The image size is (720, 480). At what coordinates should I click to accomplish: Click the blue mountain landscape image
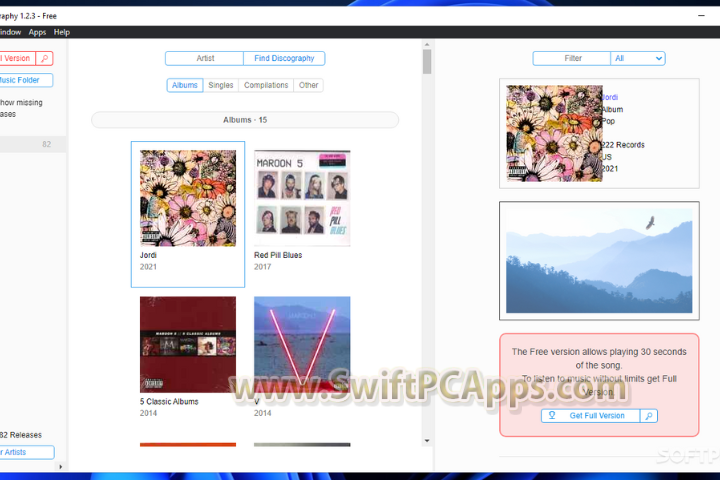tap(599, 261)
